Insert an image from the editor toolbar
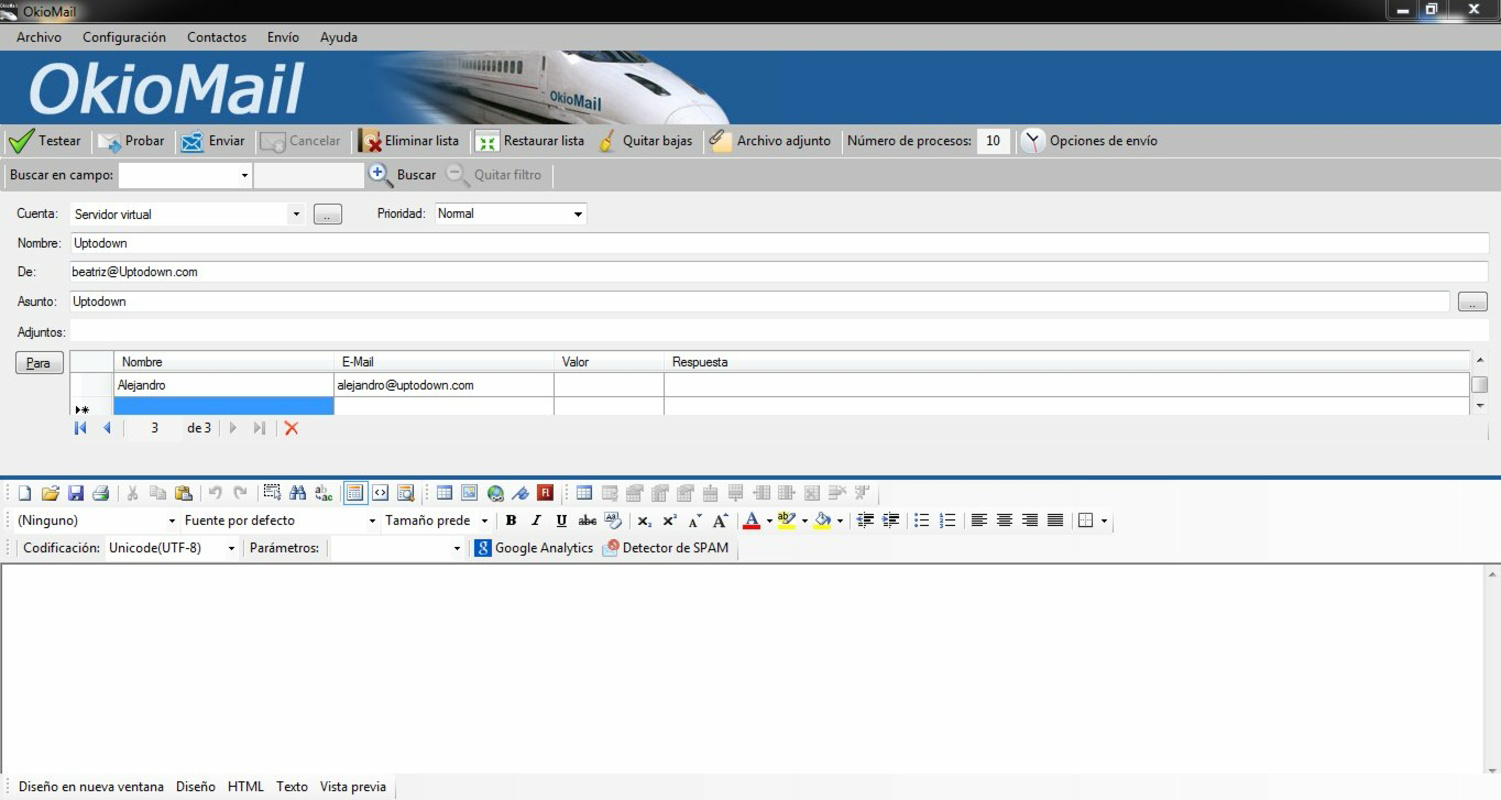The image size is (1501, 800). (x=469, y=493)
